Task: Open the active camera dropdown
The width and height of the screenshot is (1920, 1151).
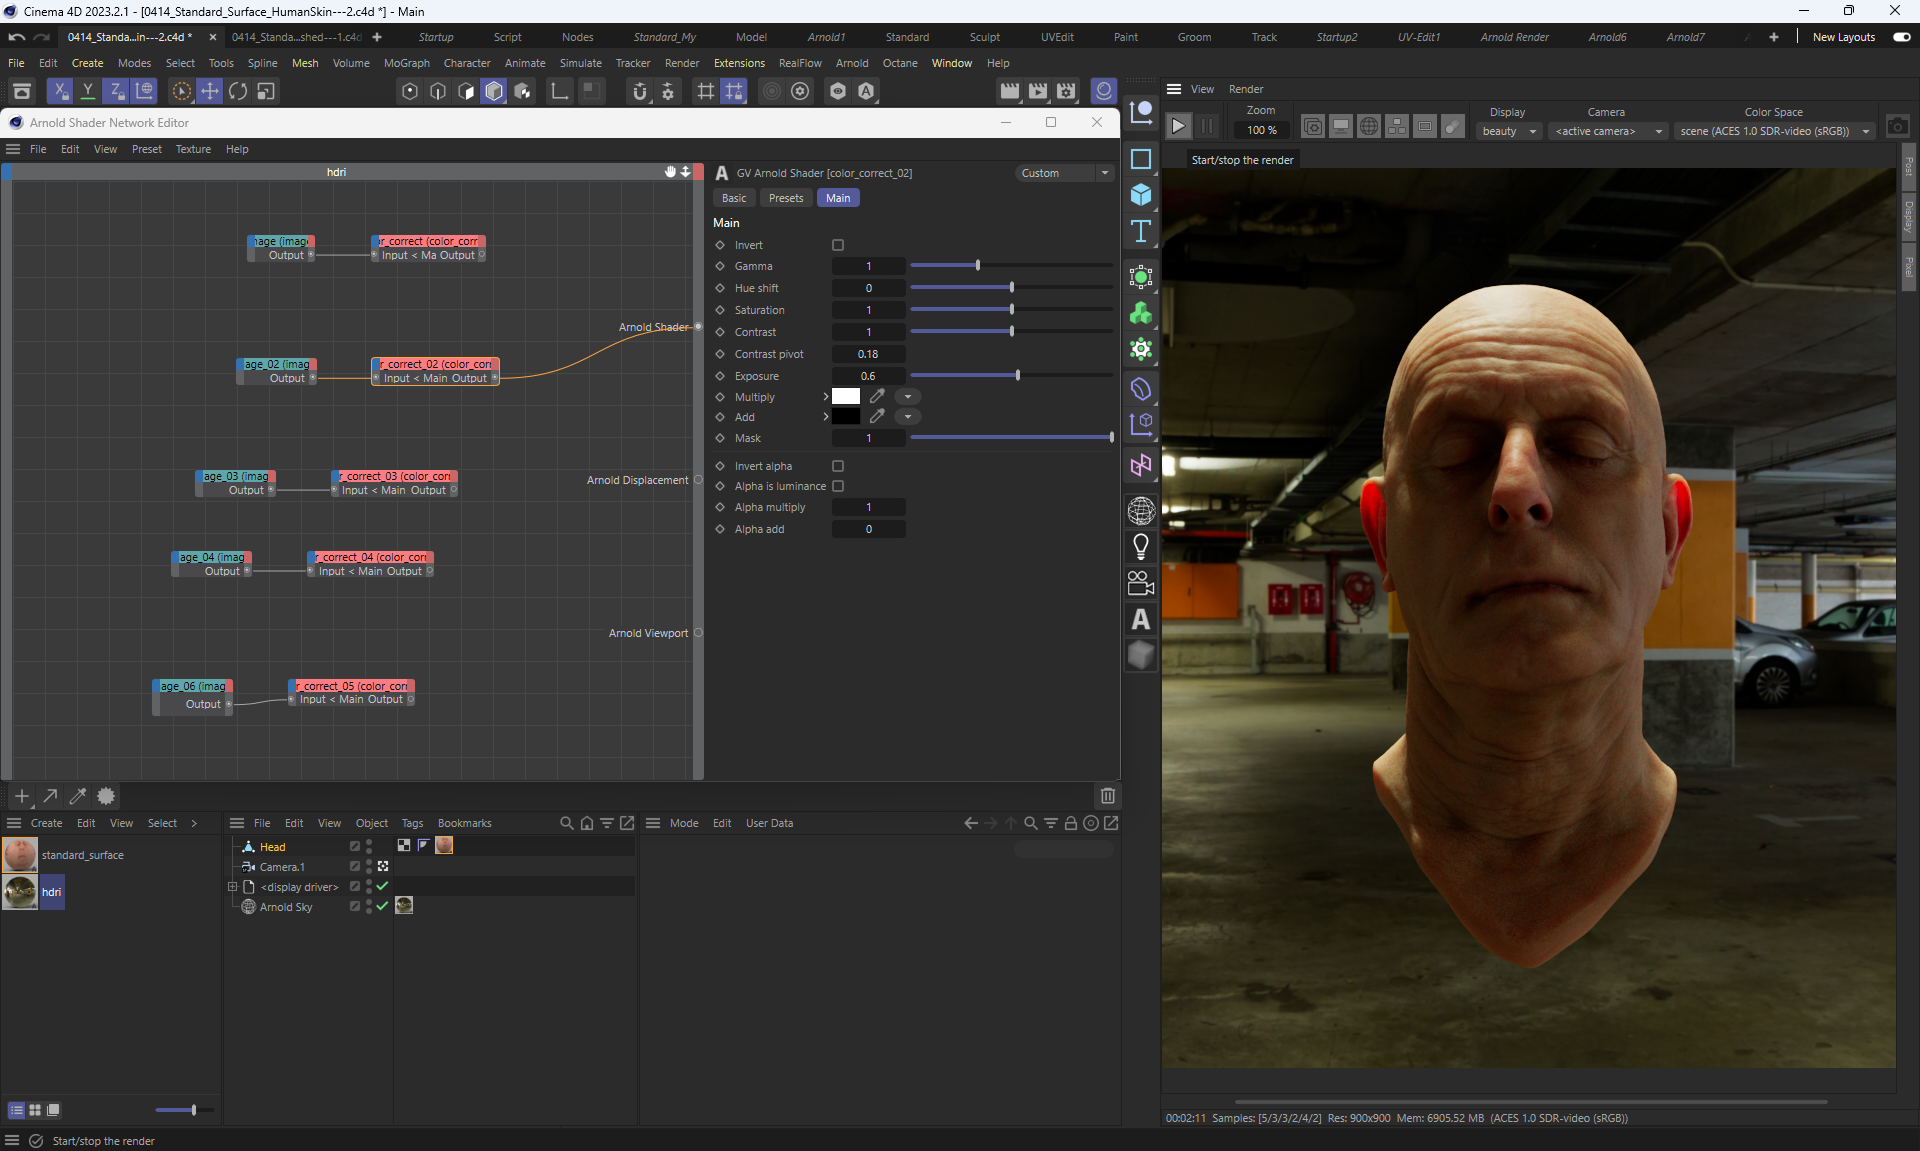Action: pyautogui.click(x=1608, y=131)
